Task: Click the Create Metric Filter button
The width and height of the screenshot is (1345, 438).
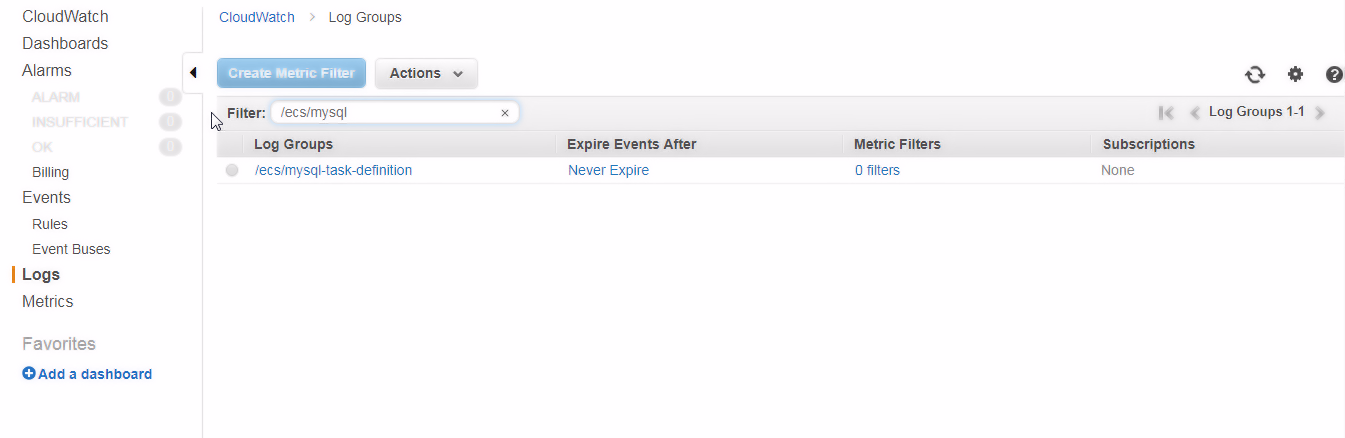Action: coord(292,73)
